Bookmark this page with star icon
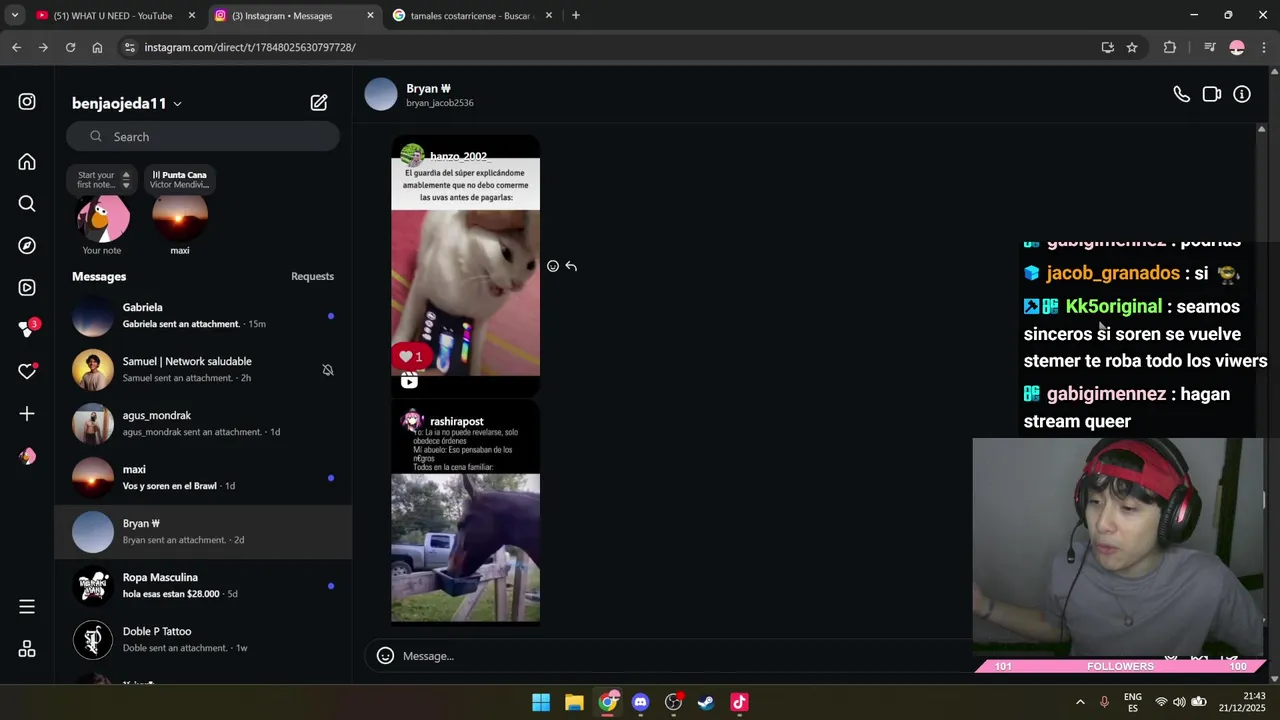Image resolution: width=1280 pixels, height=720 pixels. coord(1132,47)
